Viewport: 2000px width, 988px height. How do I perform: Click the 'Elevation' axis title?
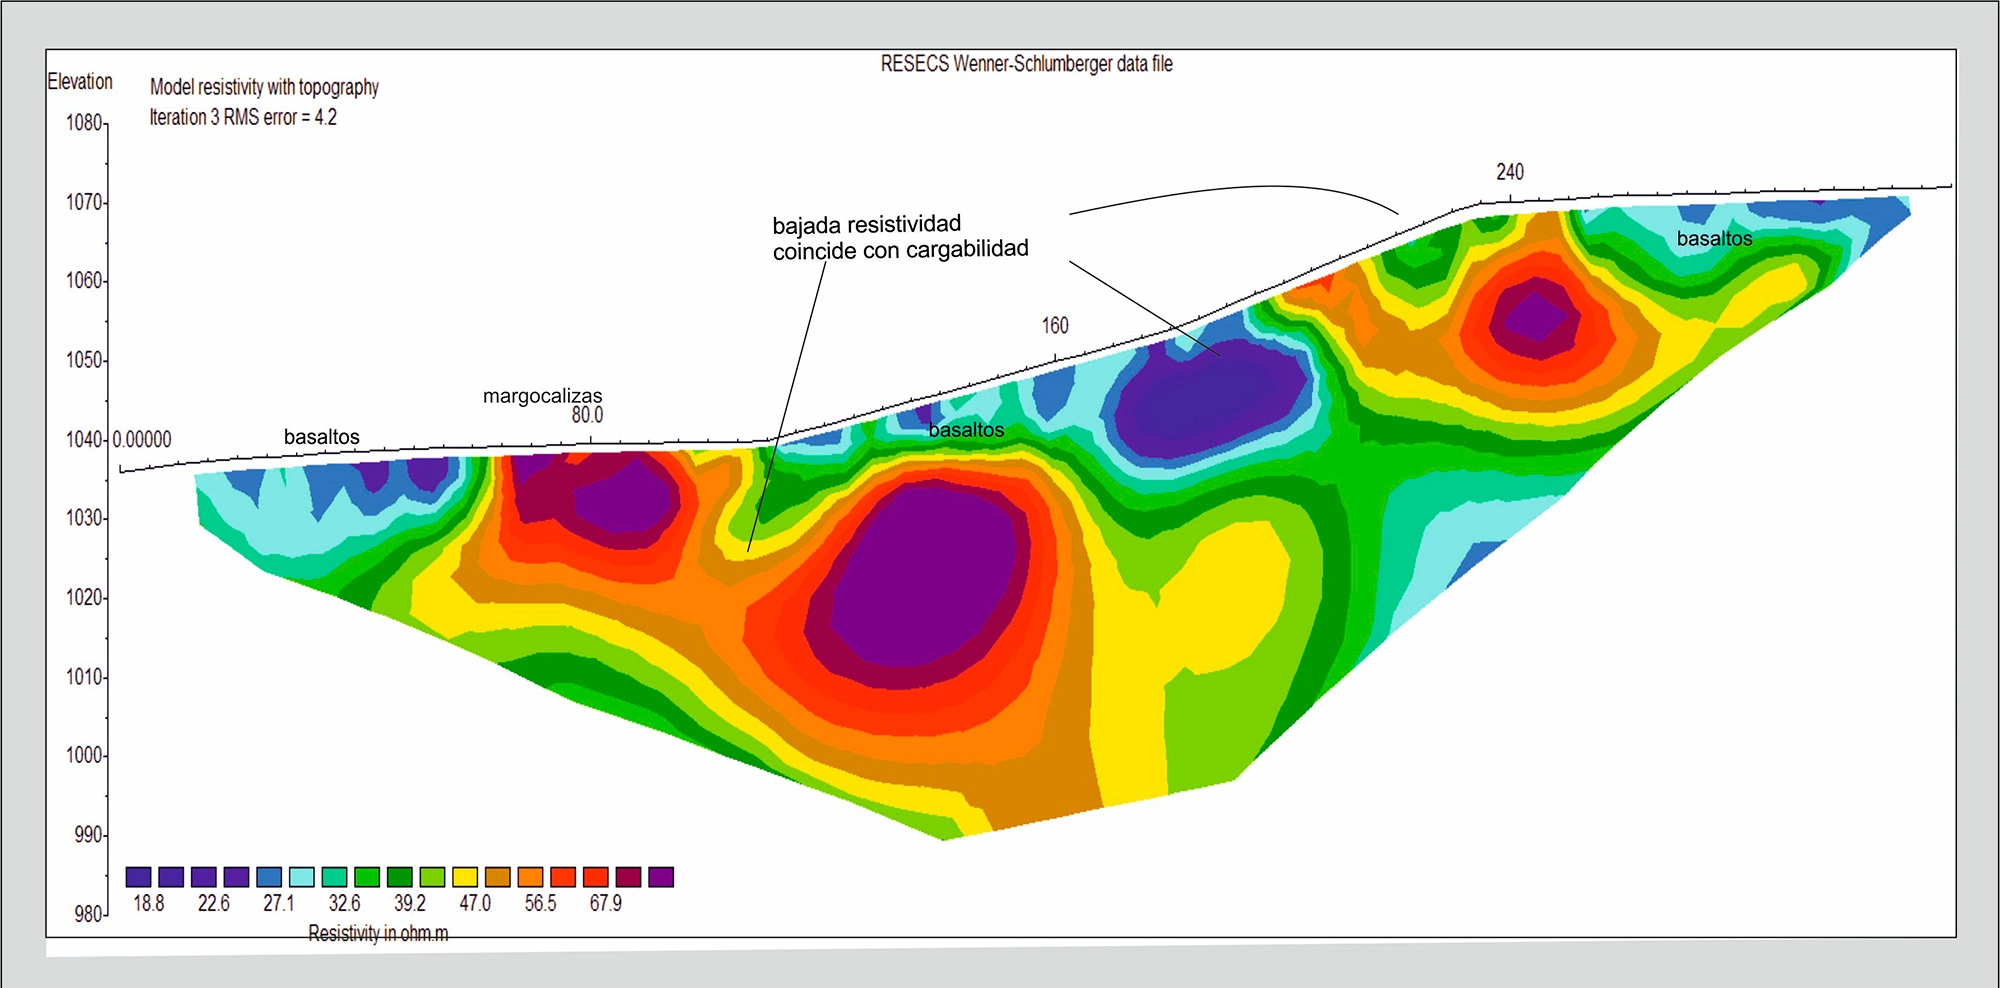[x=80, y=81]
